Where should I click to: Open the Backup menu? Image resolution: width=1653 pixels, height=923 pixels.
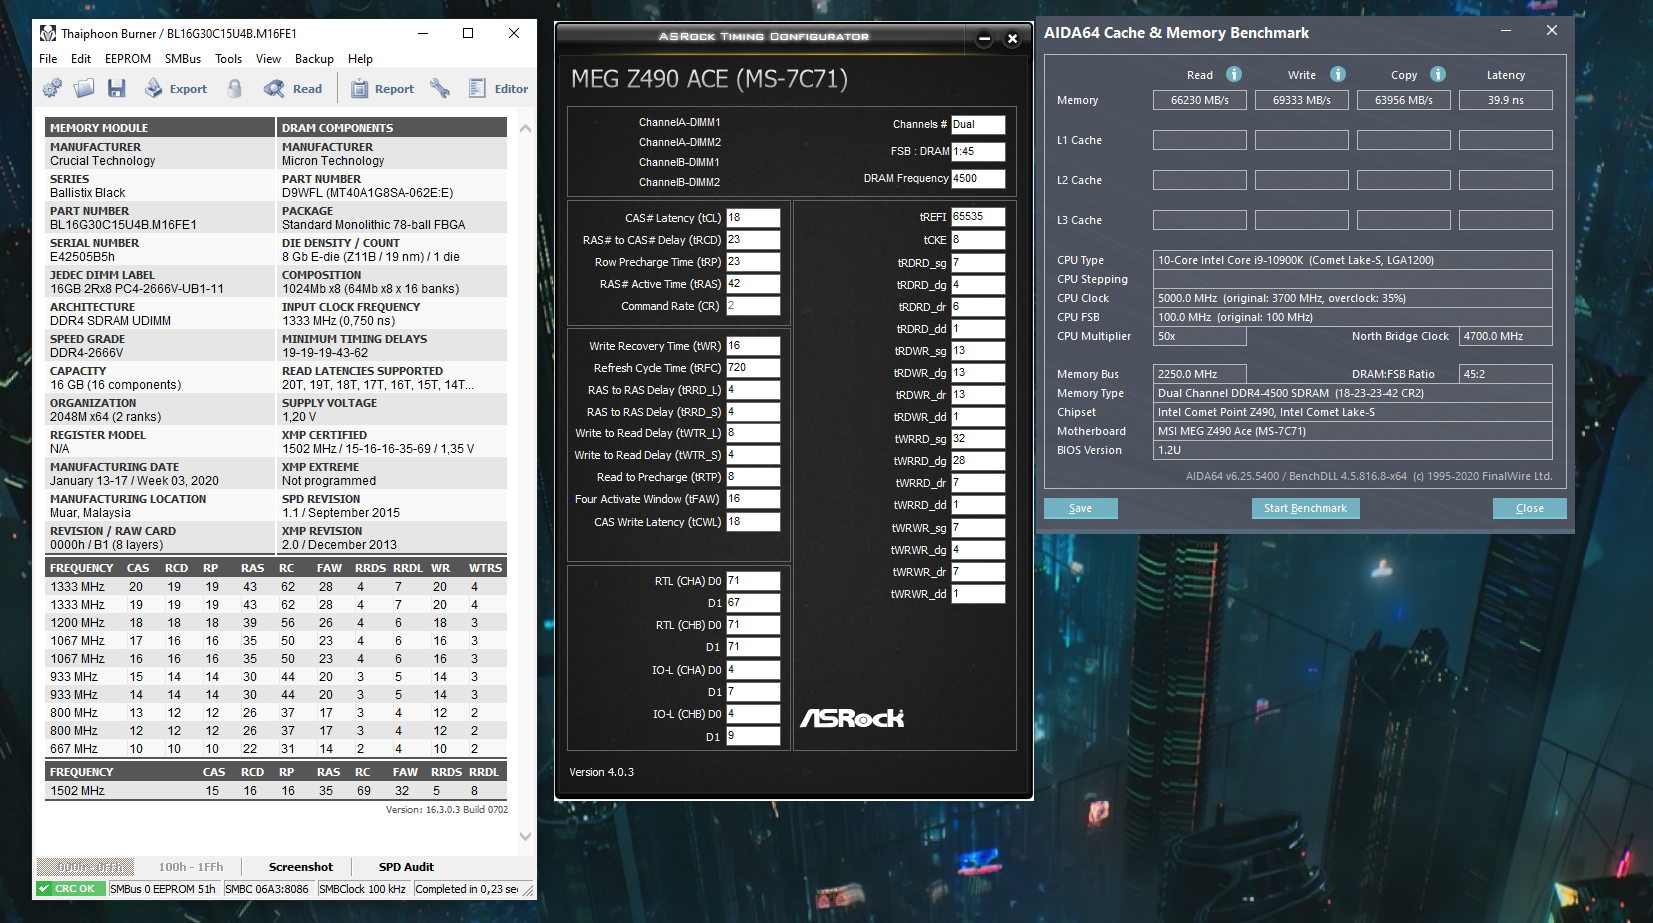[314, 59]
